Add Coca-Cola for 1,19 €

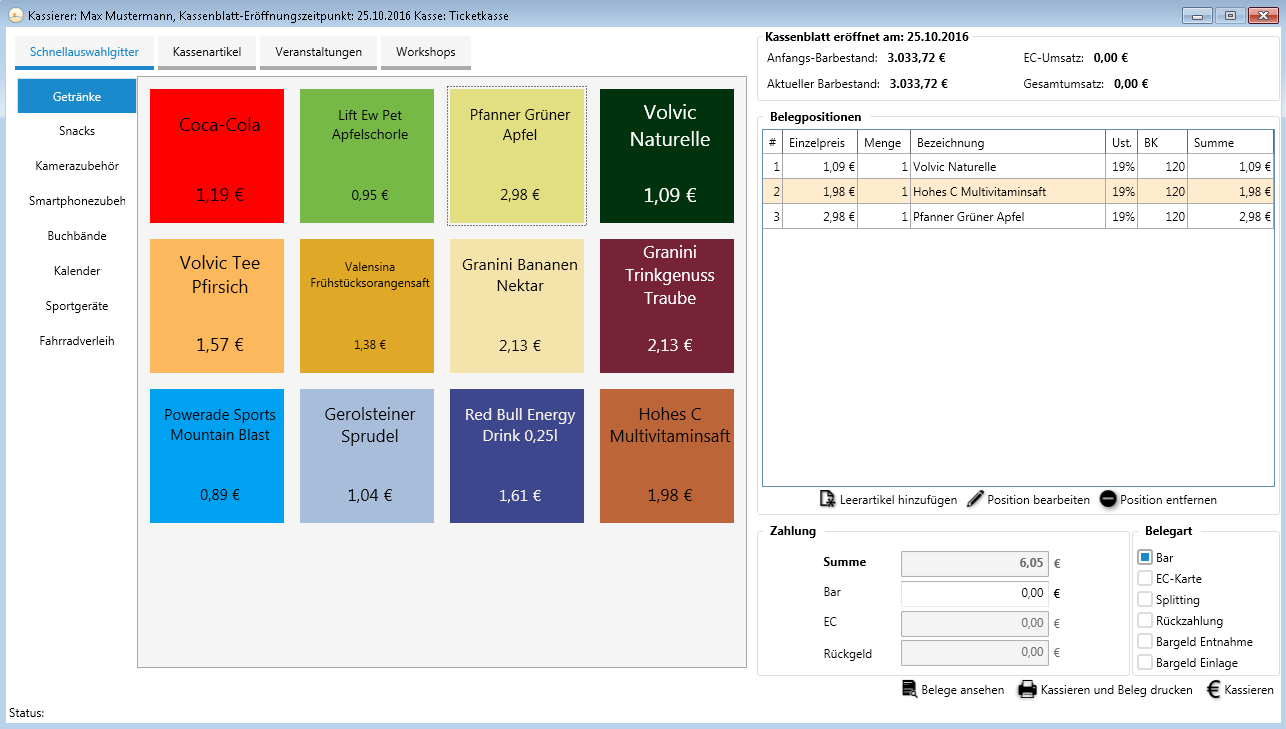(217, 156)
